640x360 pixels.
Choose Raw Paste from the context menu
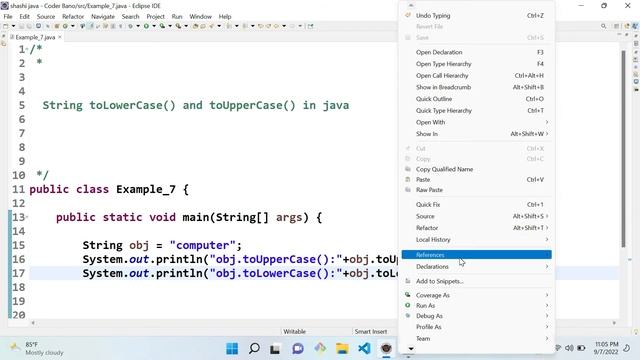tap(476, 190)
